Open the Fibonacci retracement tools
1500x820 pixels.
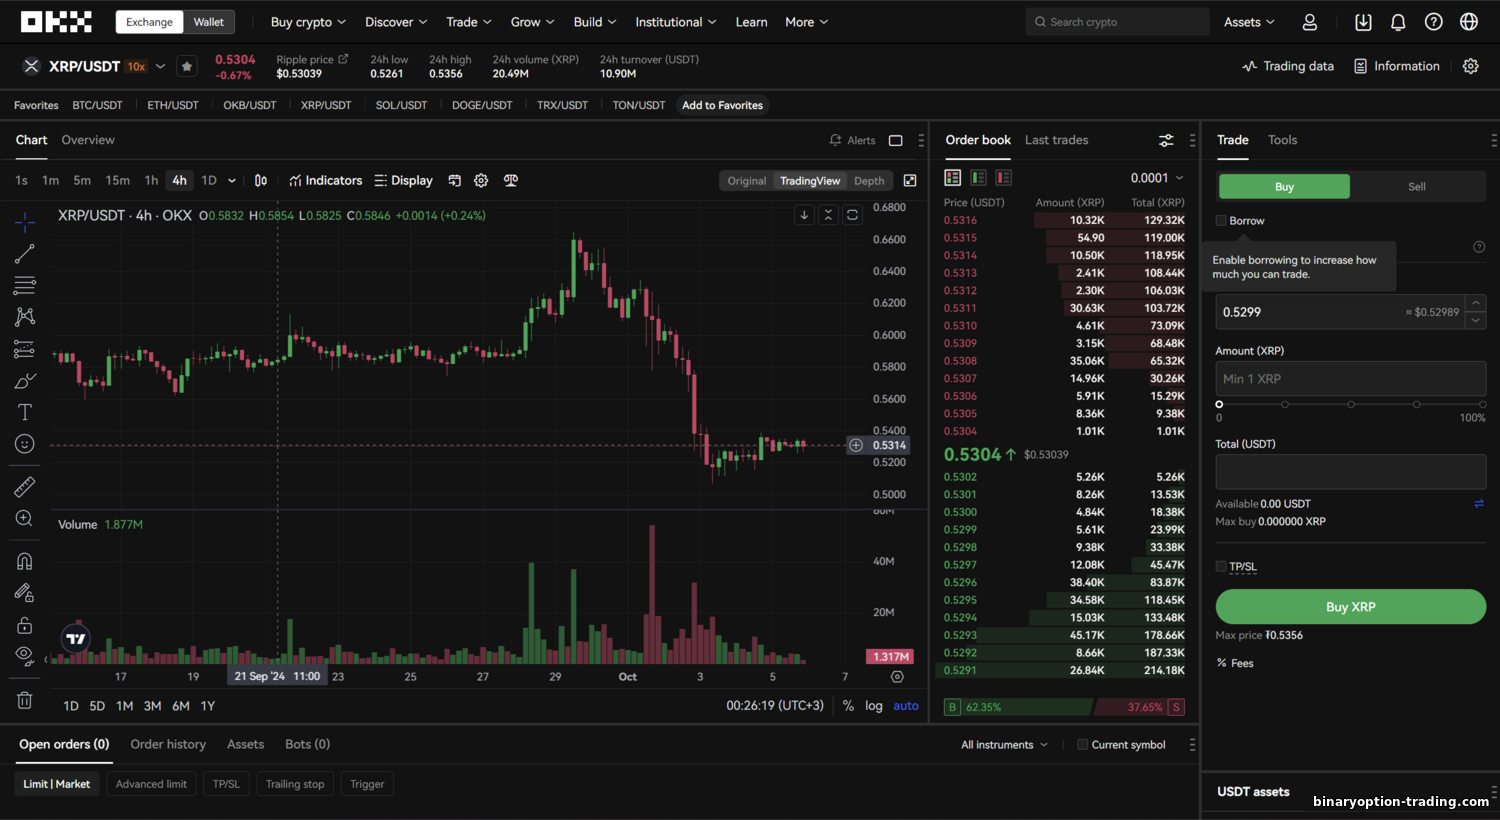[25, 285]
